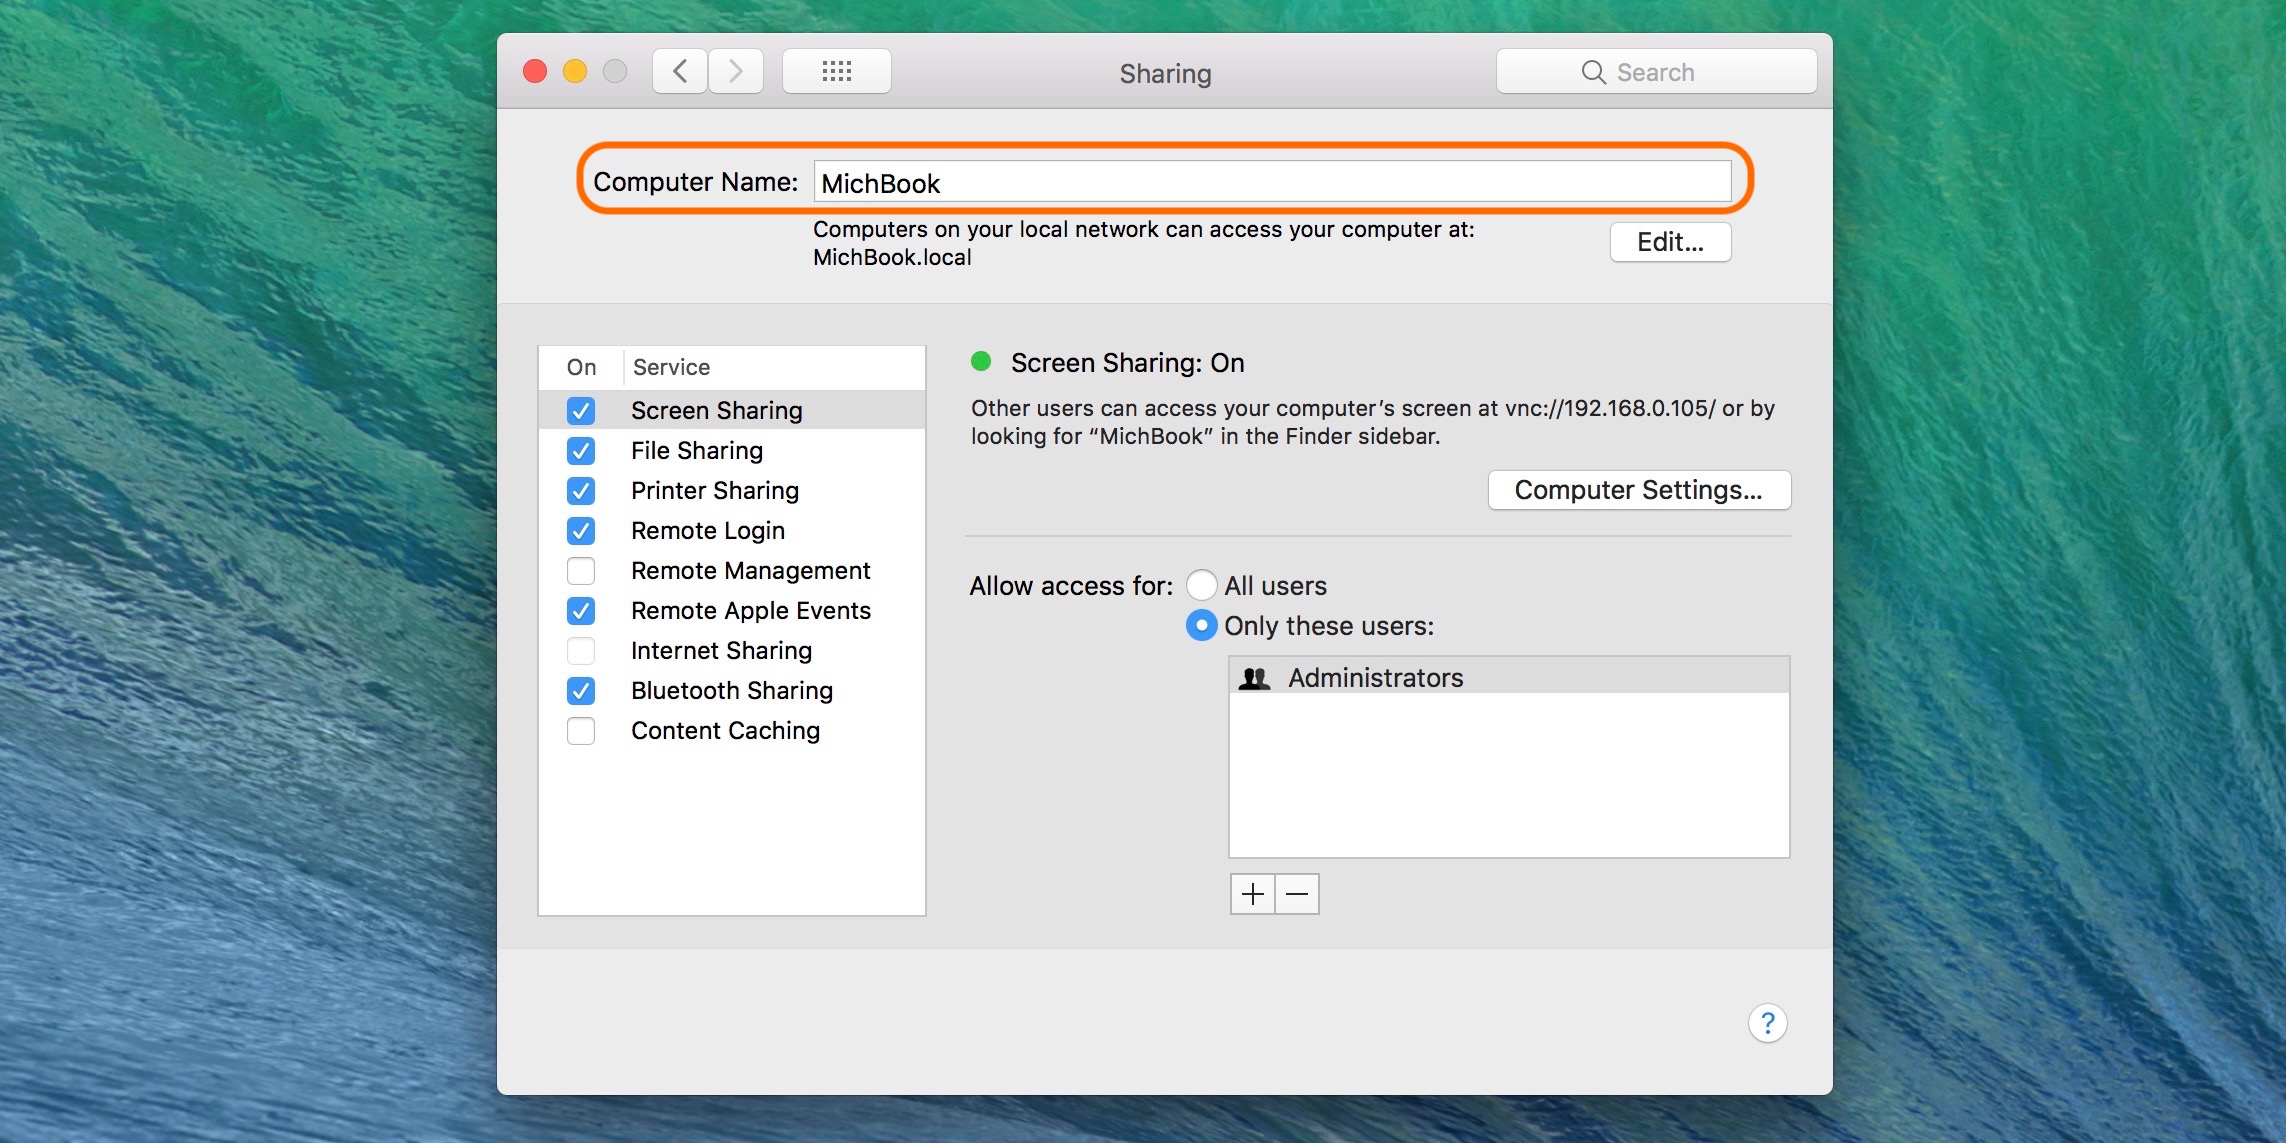Select the All users radio button
Viewport: 2286px width, 1143px height.
[1201, 583]
